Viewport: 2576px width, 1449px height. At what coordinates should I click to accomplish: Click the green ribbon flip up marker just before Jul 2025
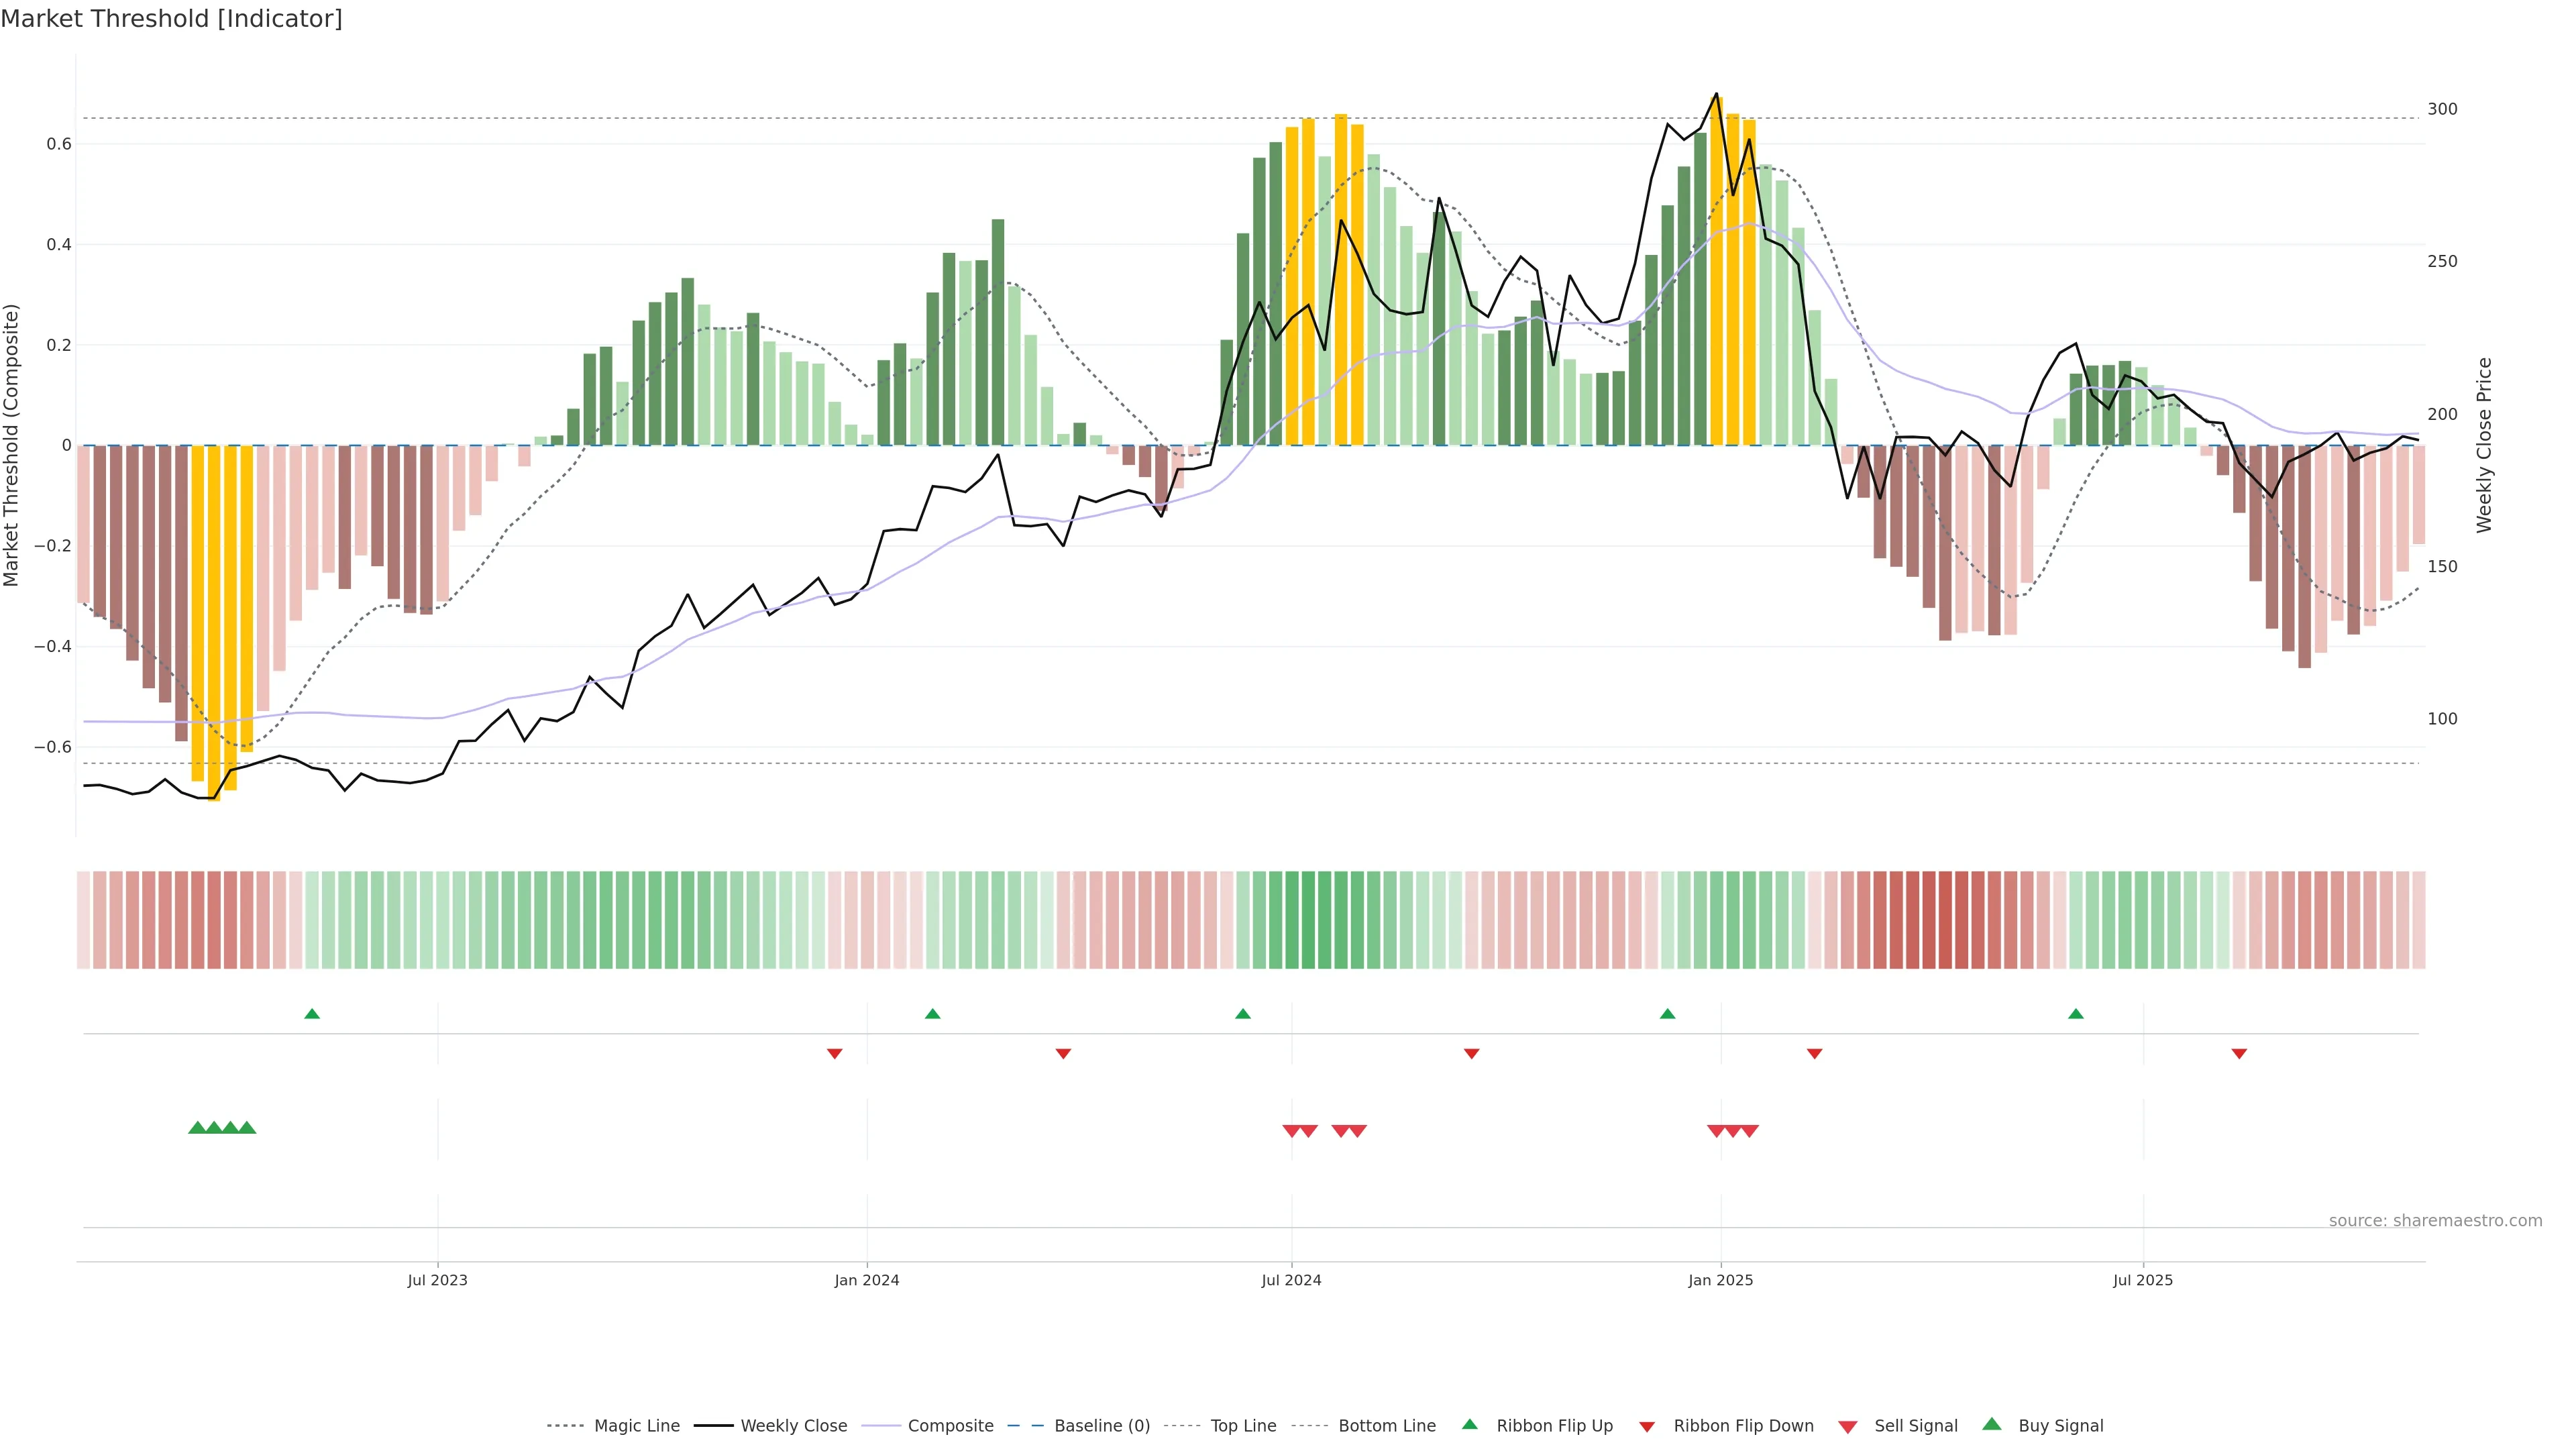2076,1014
